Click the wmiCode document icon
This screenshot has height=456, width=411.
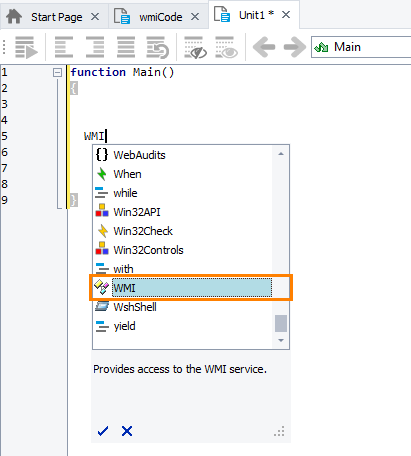pos(122,16)
